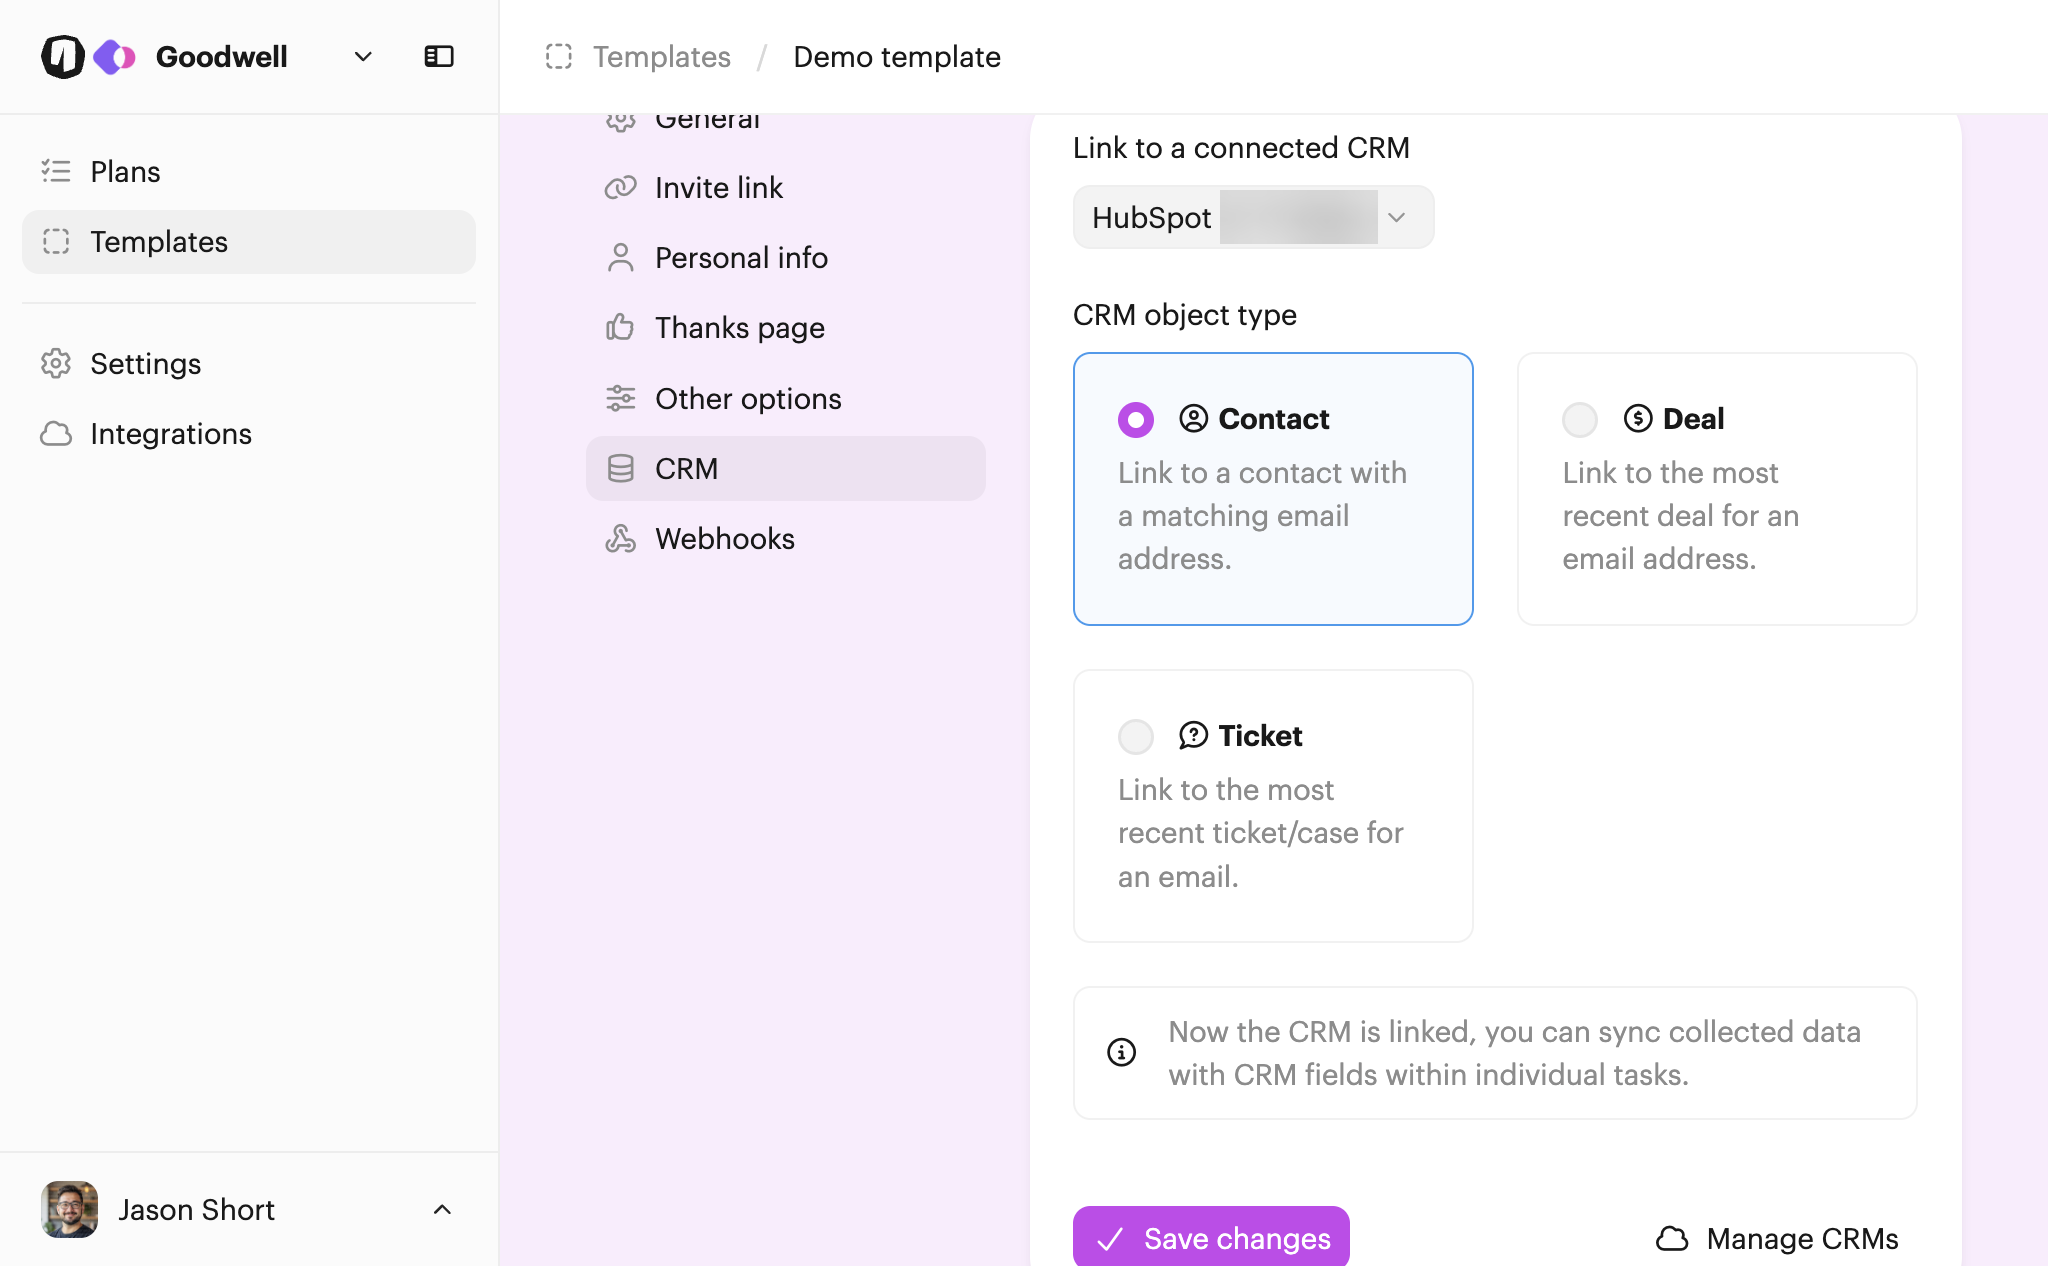Screen dimensions: 2048x1266
Task: Click Jason Short's profile avatar
Action: [x=69, y=1210]
